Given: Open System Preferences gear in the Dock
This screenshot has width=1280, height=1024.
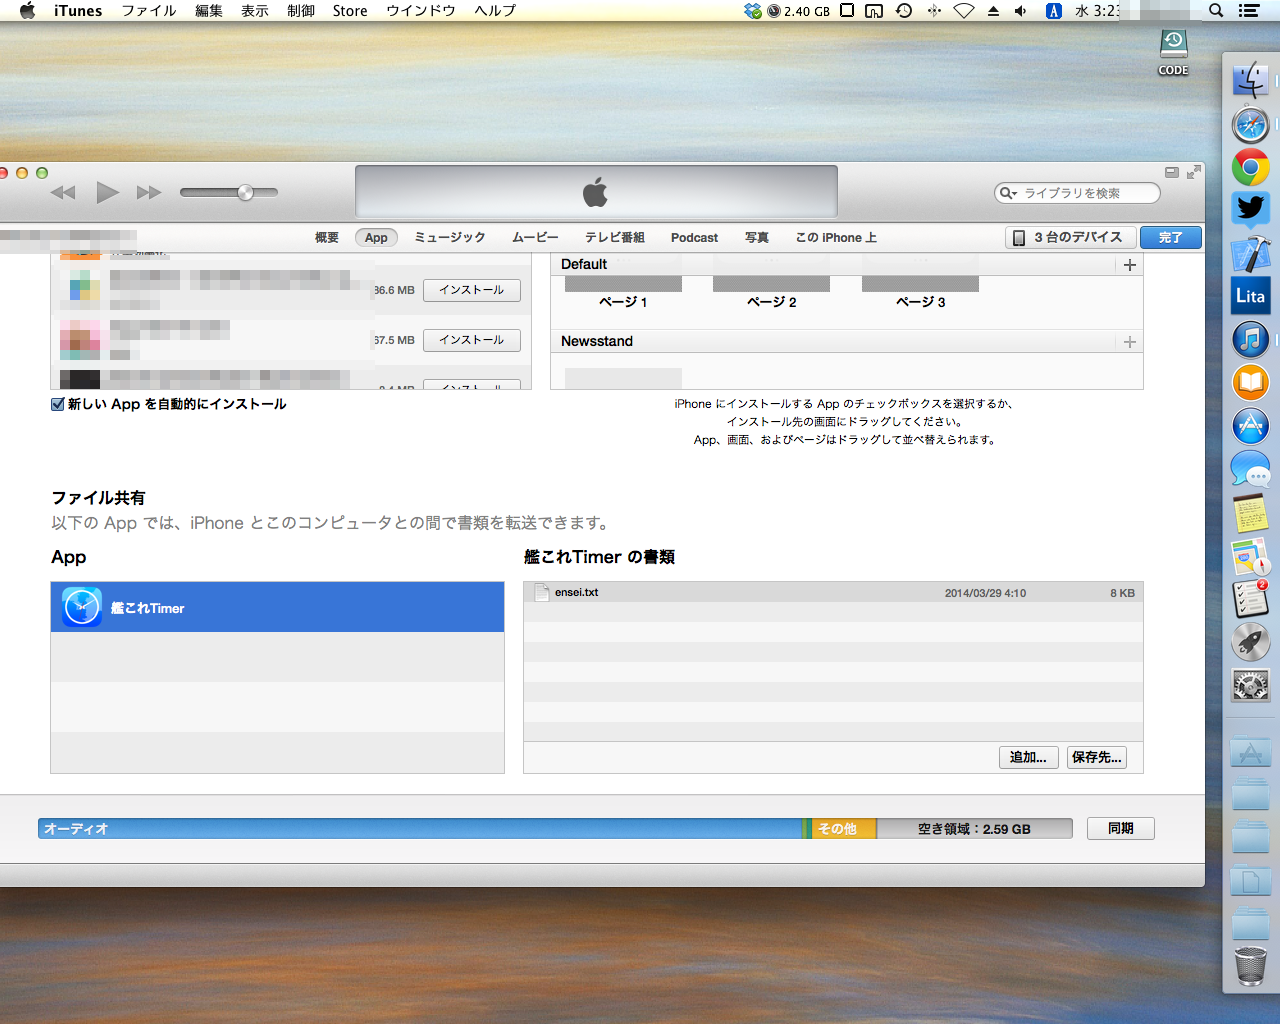Looking at the screenshot, I should click(1250, 685).
